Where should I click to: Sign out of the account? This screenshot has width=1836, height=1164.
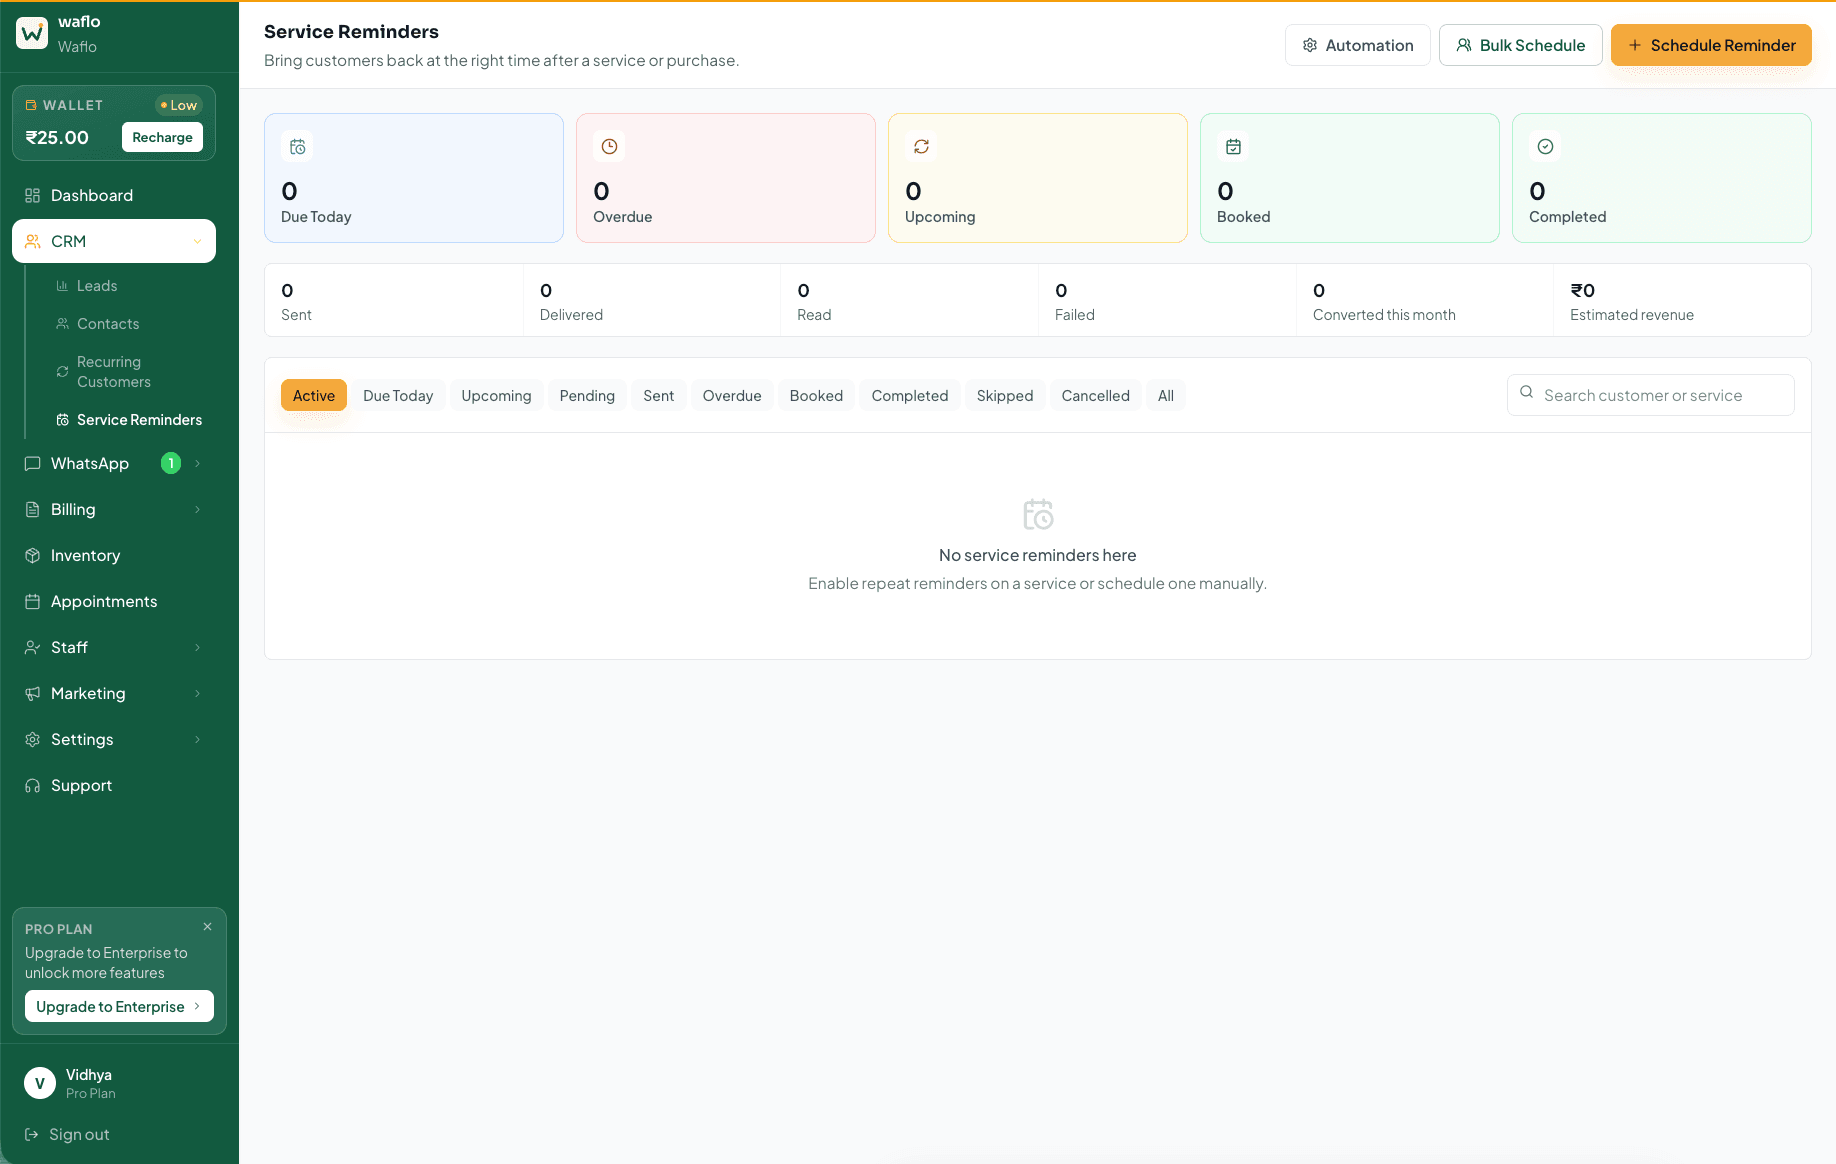(x=67, y=1134)
